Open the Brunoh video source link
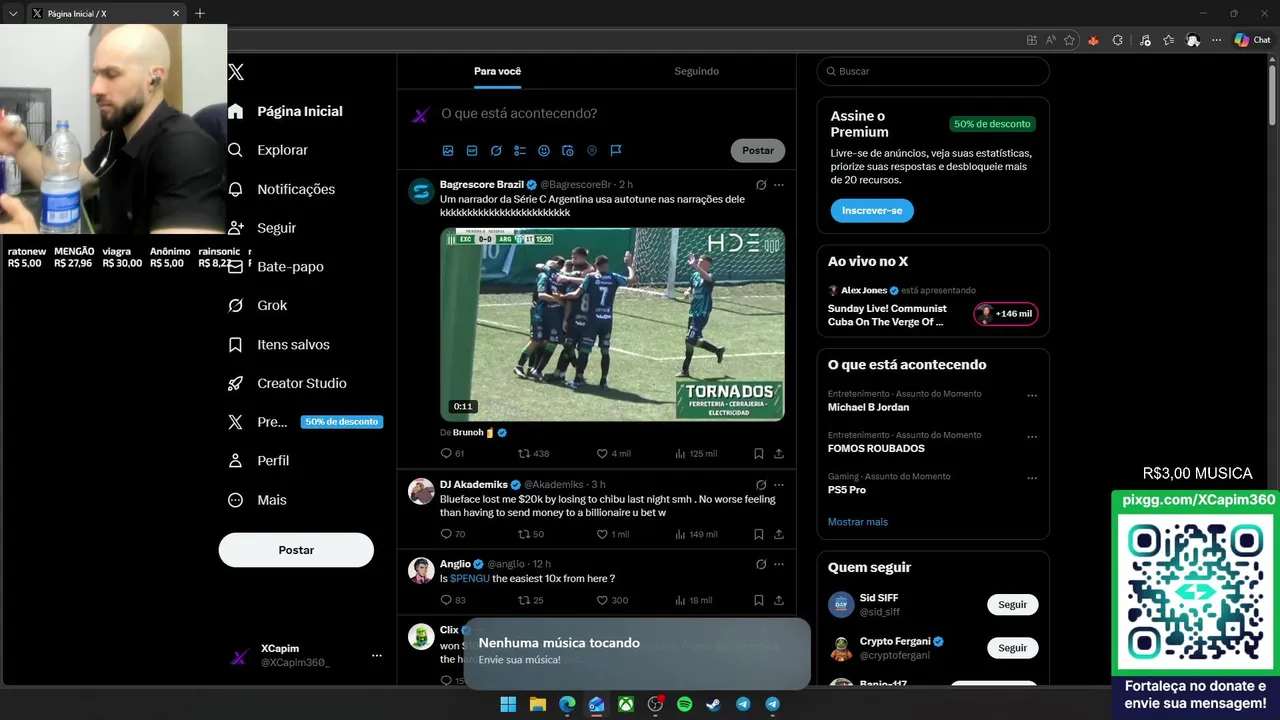Screen dimensions: 1280x720 [x=474, y=433]
